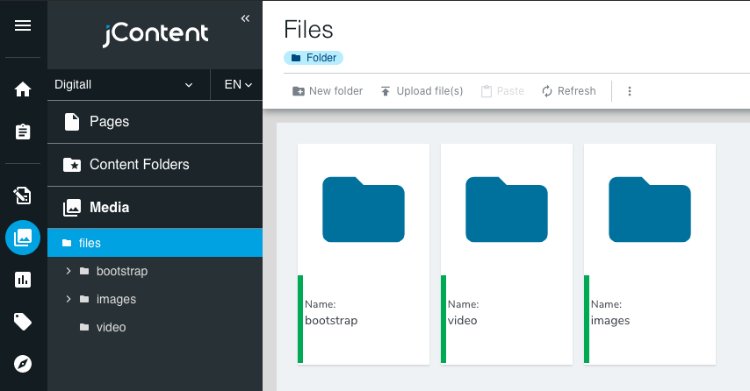Select bootstrap folder in tree
Screen dimensions: 750x391
pyautogui.click(x=122, y=271)
